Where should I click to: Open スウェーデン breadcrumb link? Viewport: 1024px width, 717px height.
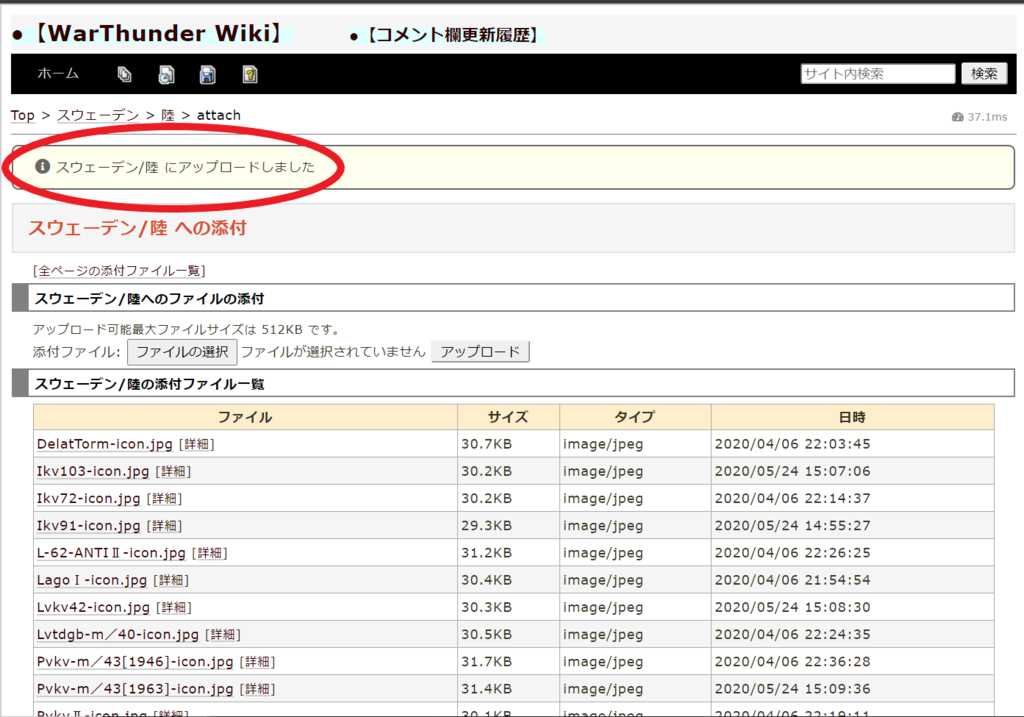[x=98, y=115]
